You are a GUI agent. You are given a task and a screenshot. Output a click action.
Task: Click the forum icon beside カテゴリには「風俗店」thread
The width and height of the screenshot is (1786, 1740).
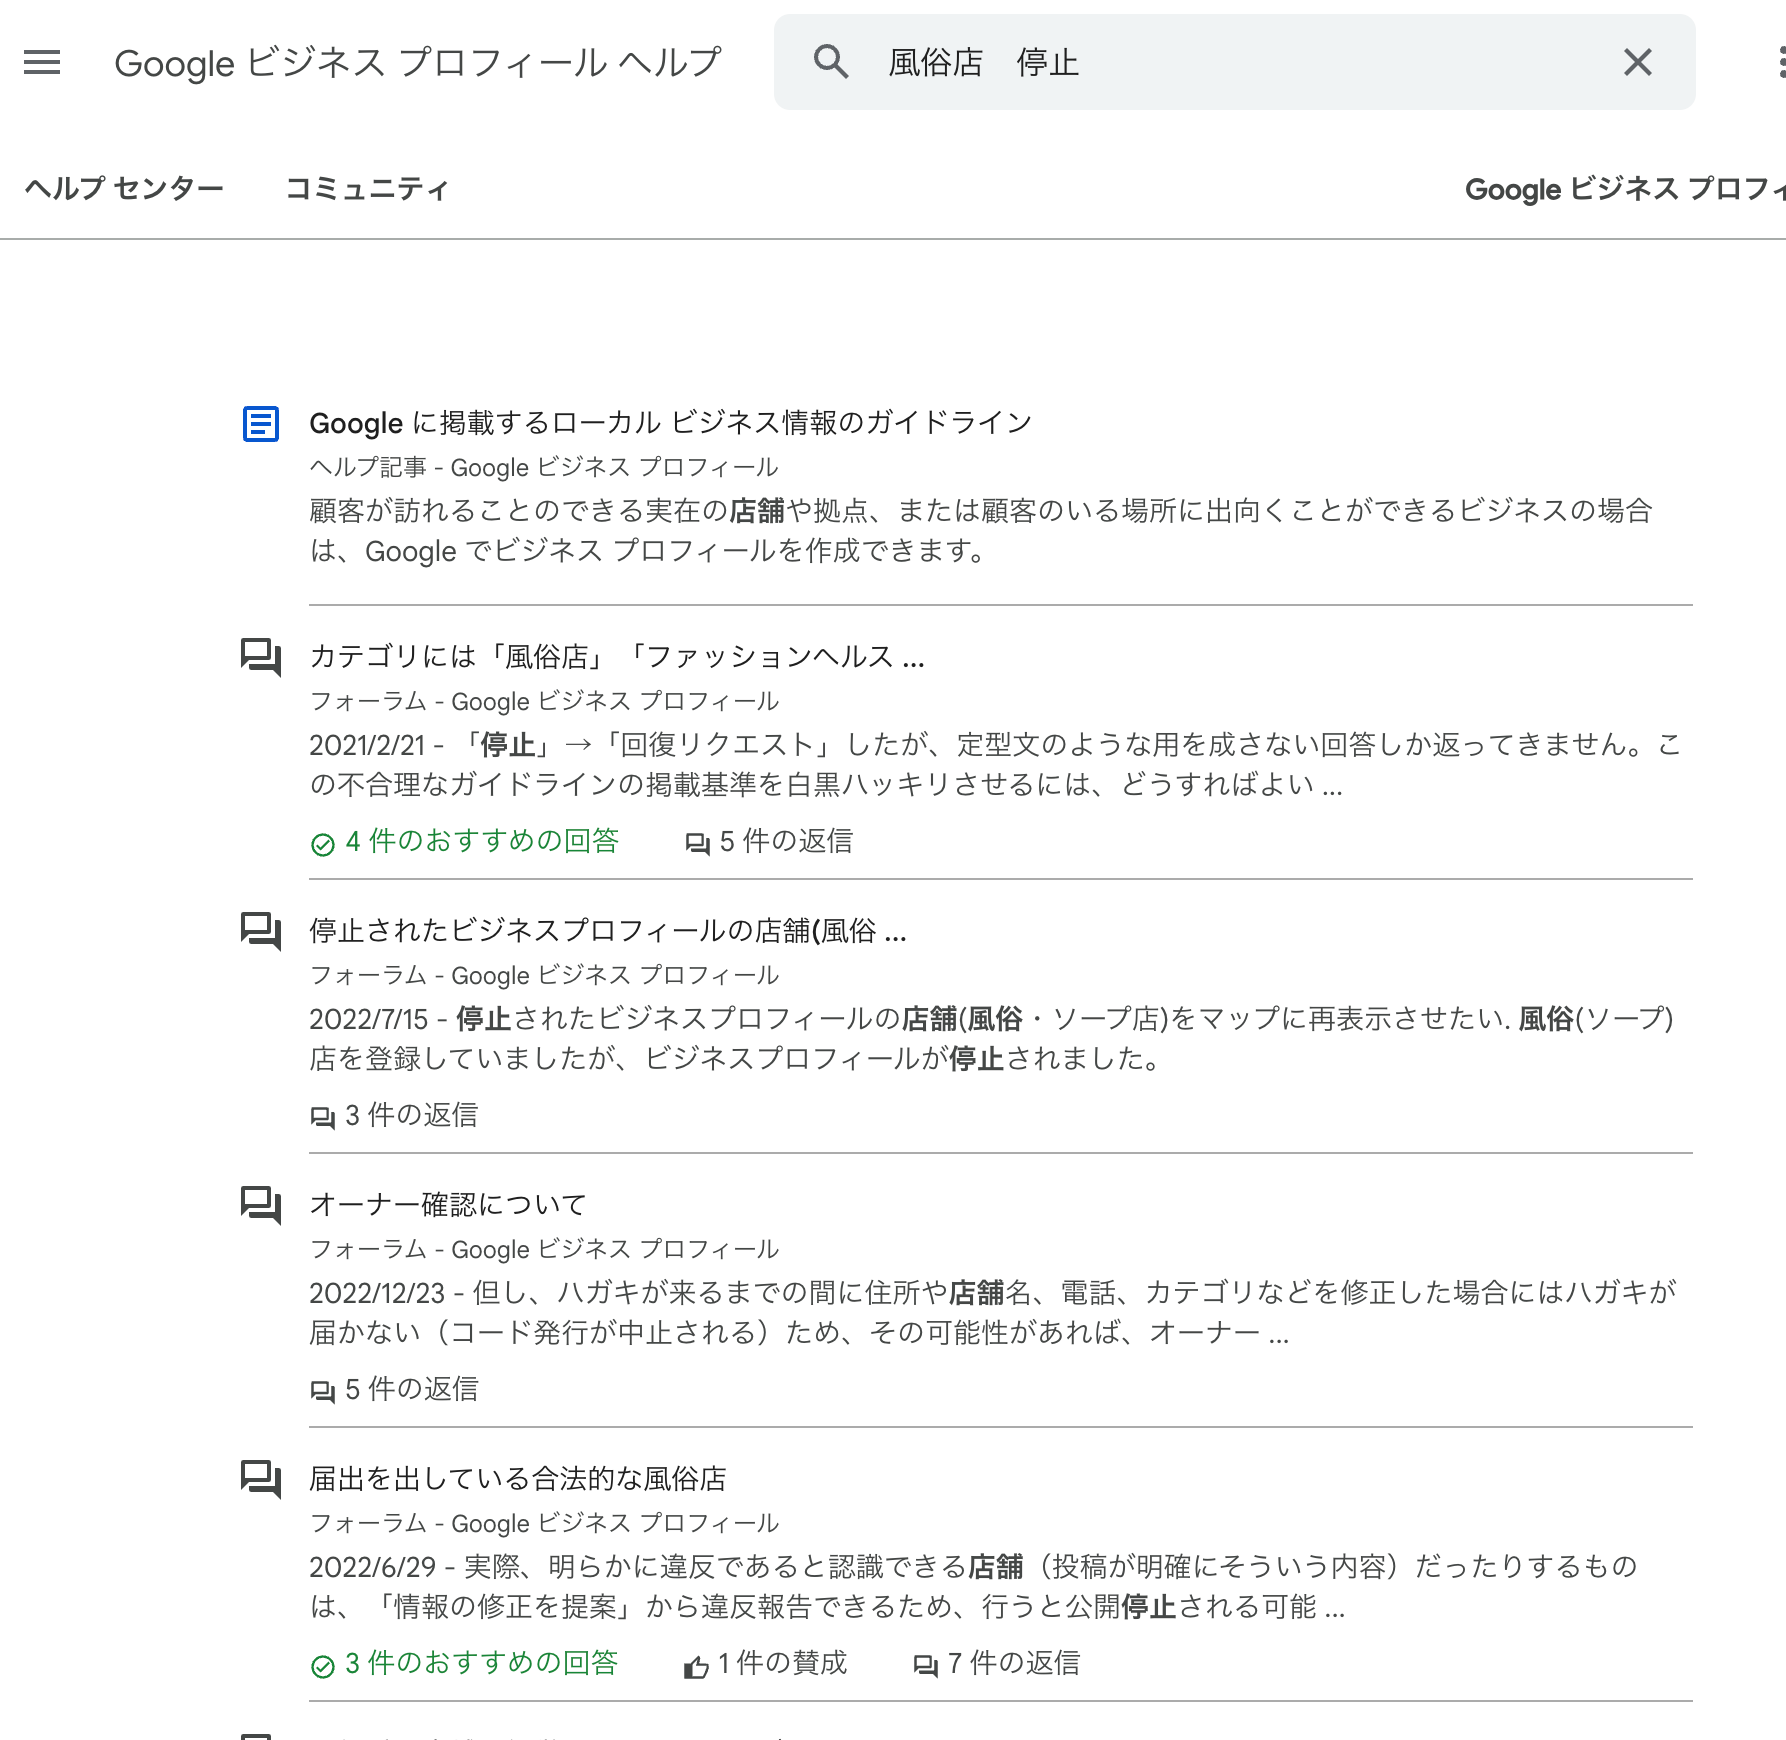(260, 658)
